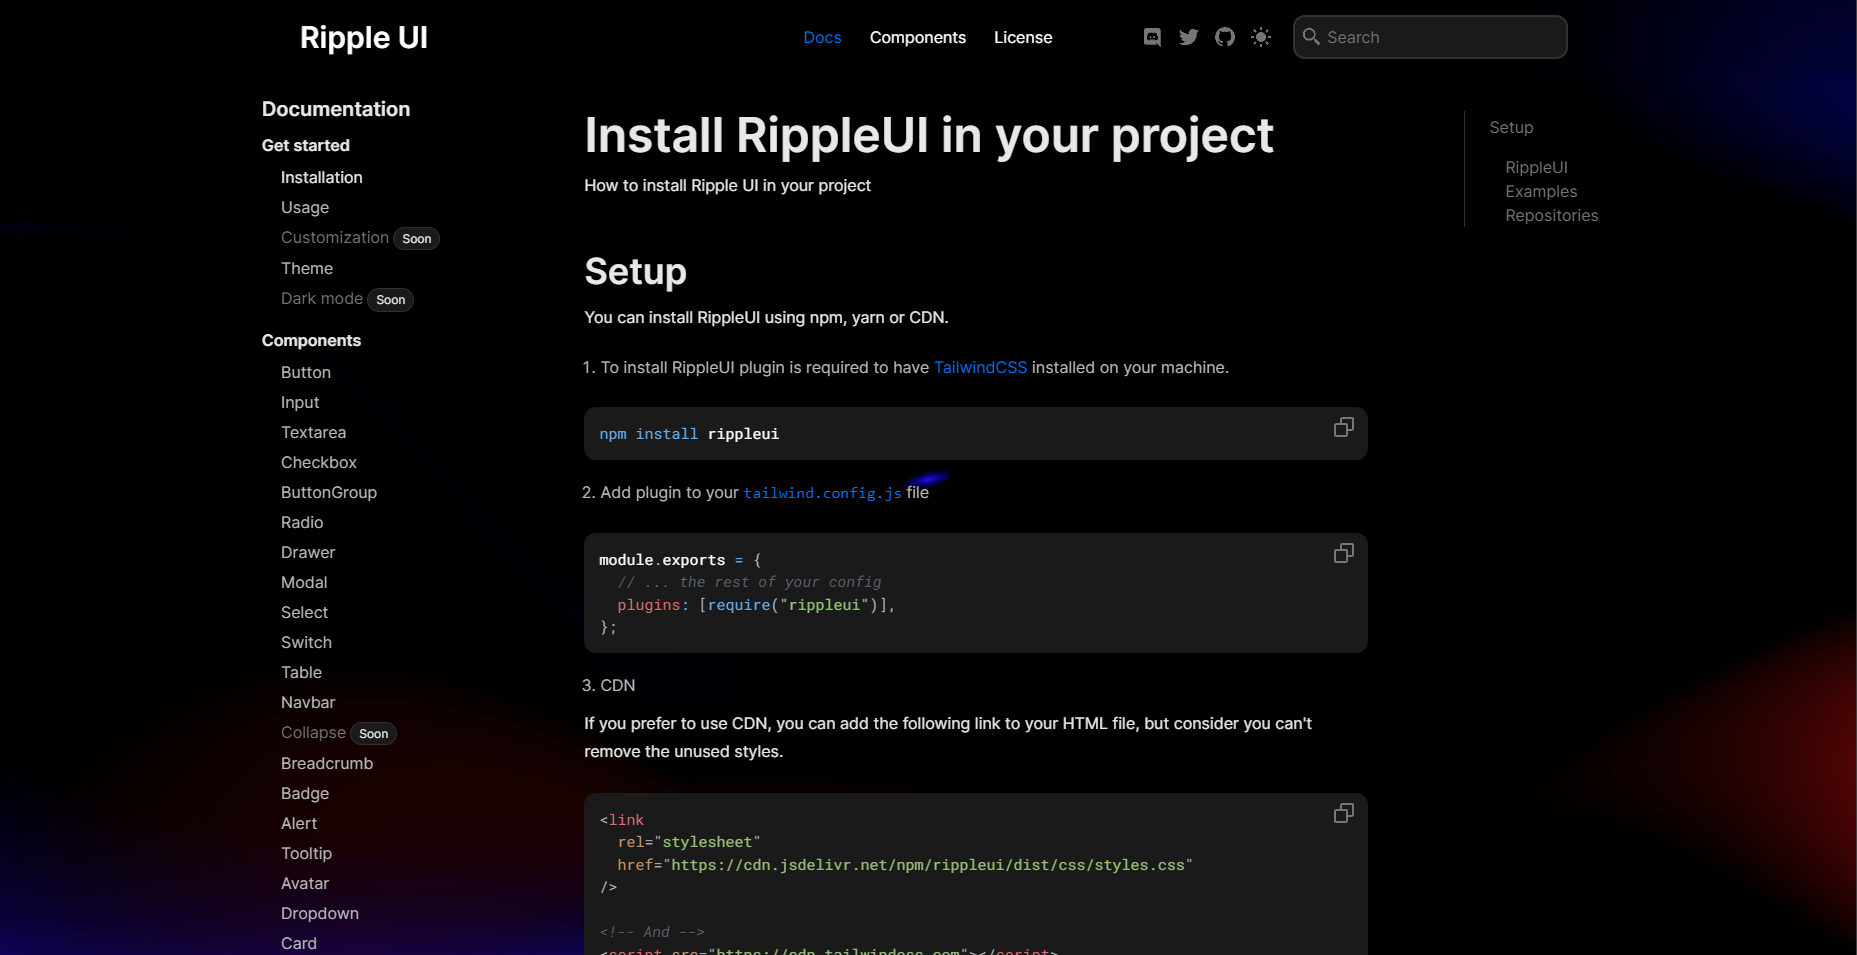Toggle light/dark theme sun icon
Screen dimensions: 1857x955
click(1261, 37)
